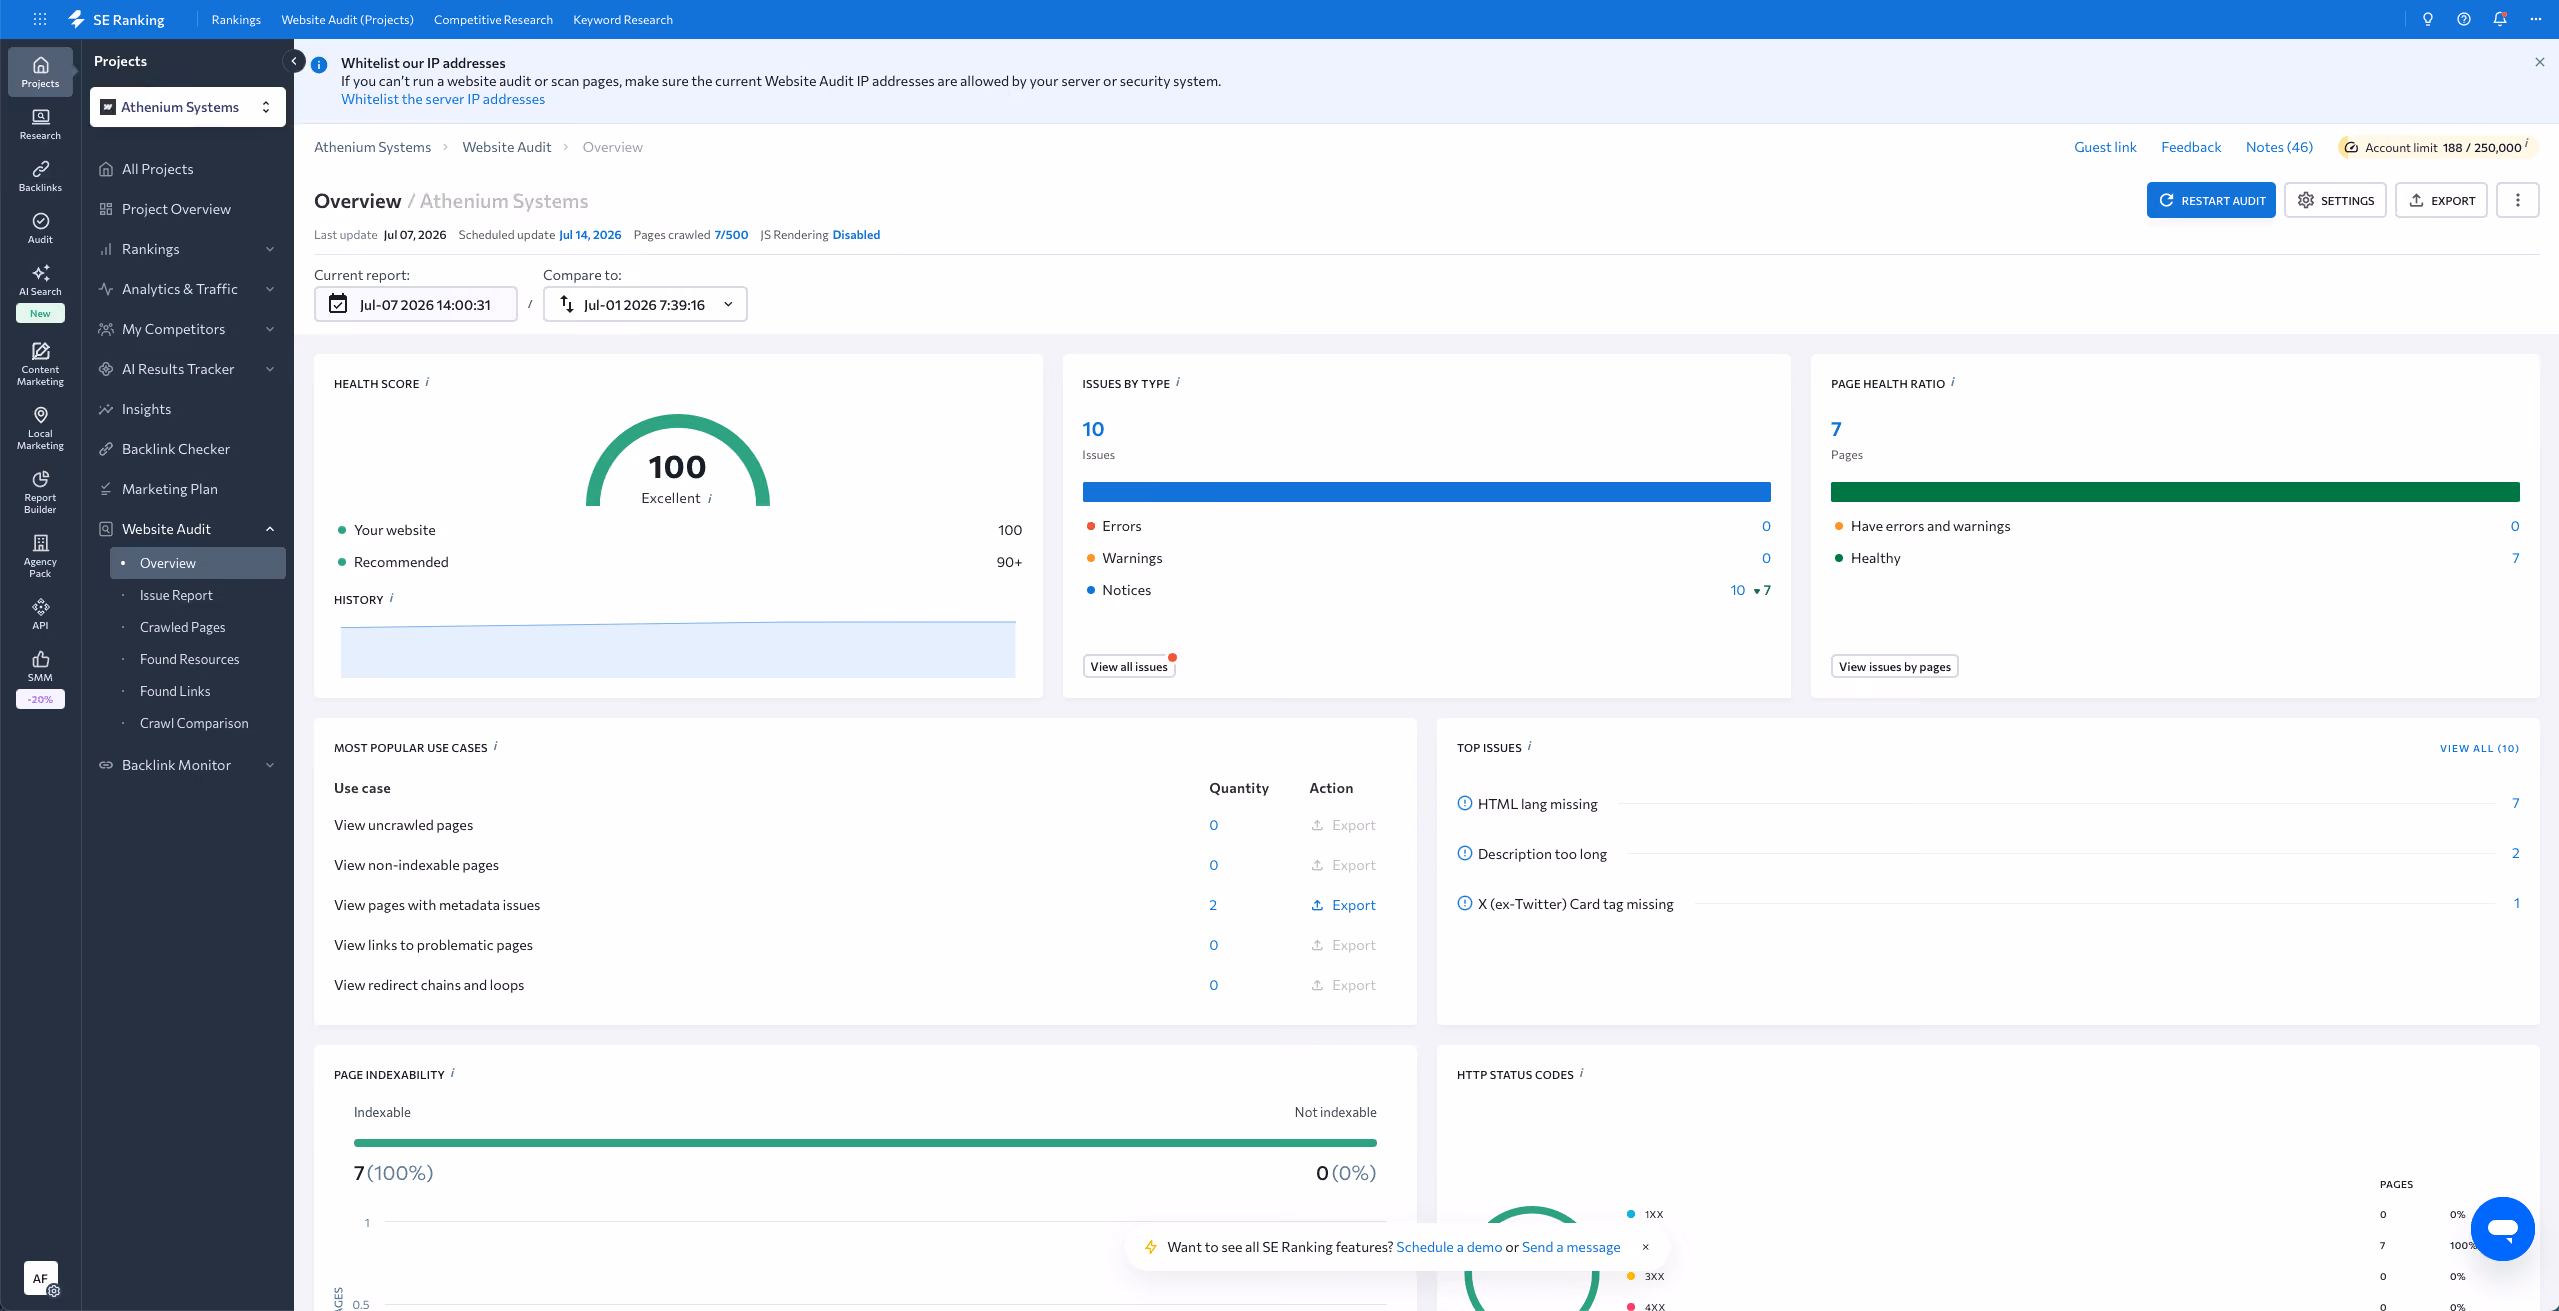Open the top bar more options dots
The width and height of the screenshot is (2559, 1311).
point(2535,19)
